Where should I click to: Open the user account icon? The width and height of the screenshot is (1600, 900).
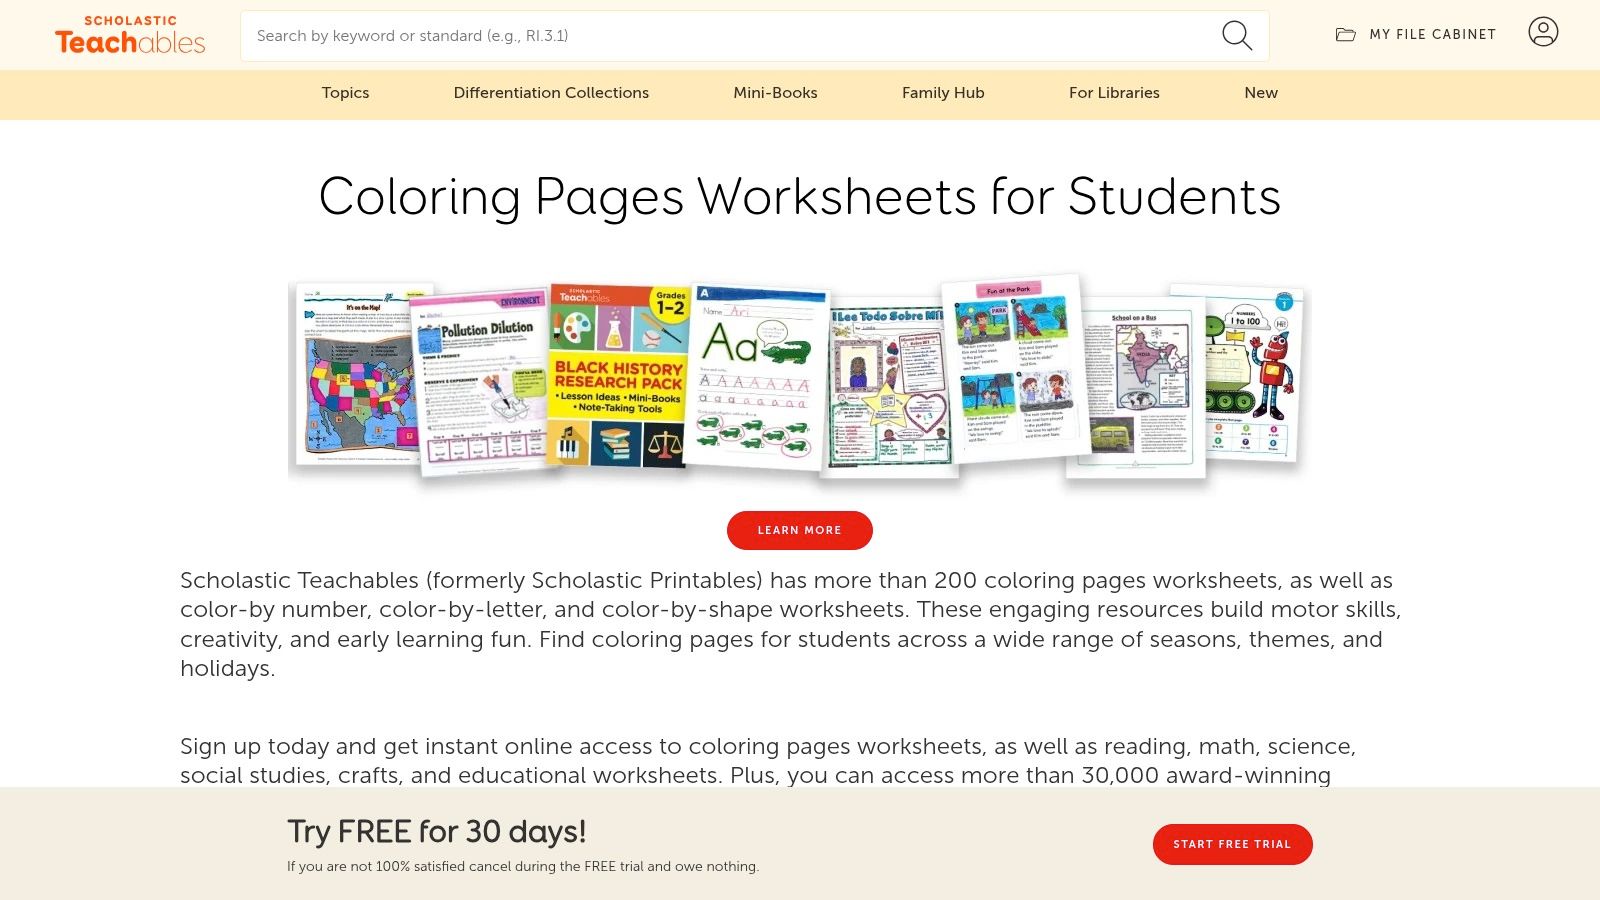(1544, 32)
